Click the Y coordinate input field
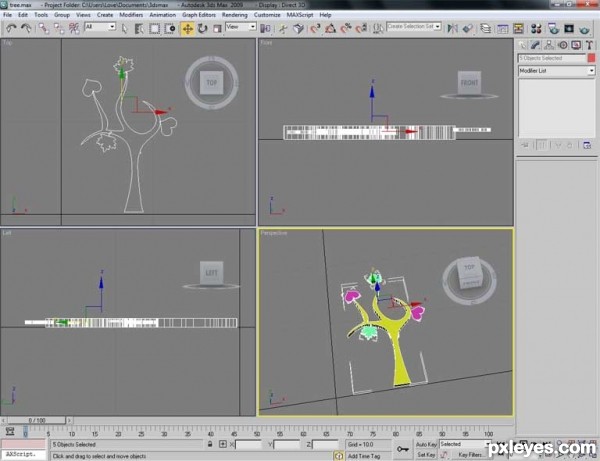The image size is (600, 461). 287,445
